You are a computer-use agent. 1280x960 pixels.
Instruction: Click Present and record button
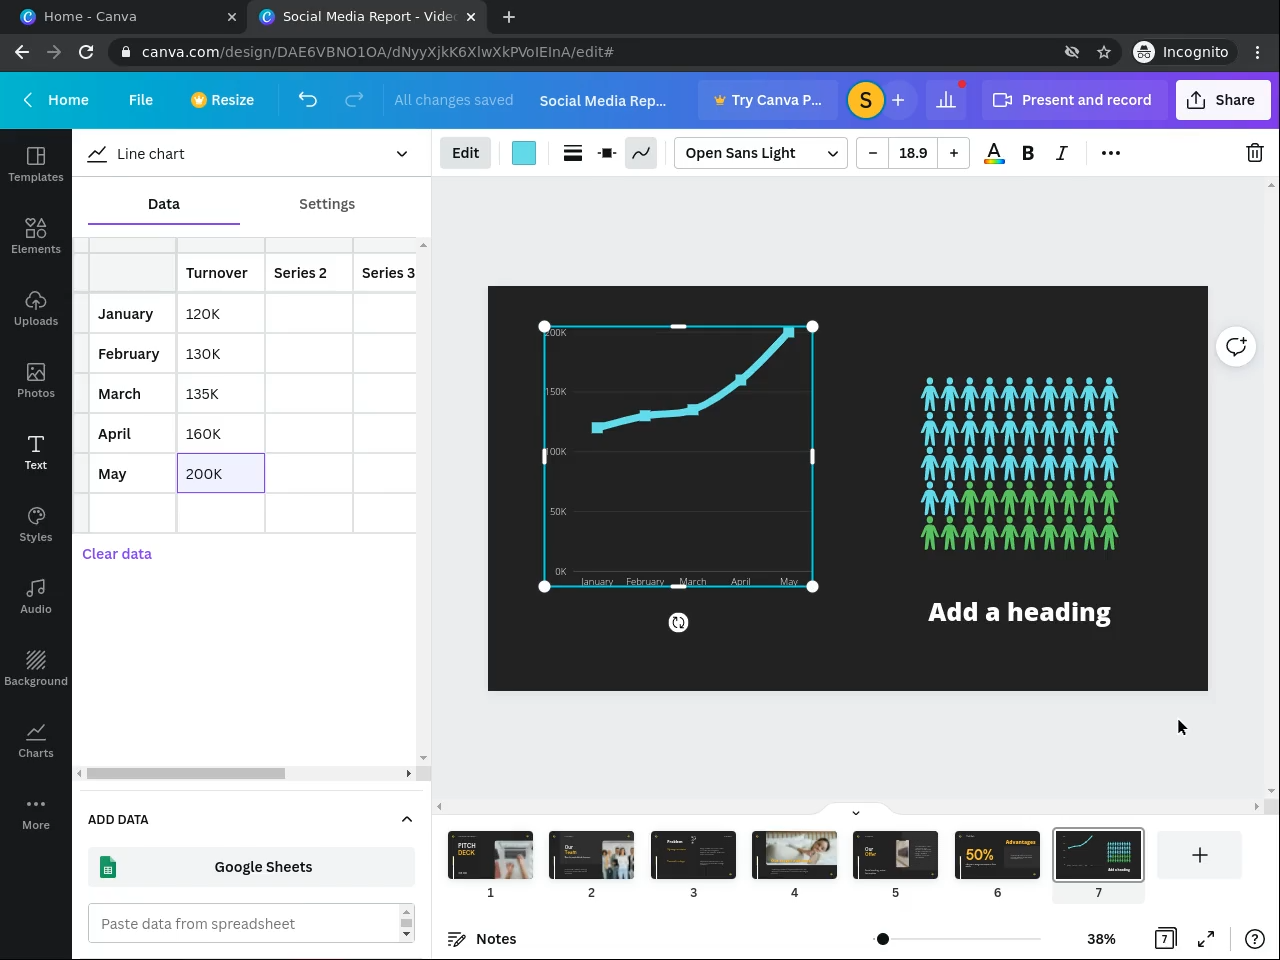[x=1073, y=100]
